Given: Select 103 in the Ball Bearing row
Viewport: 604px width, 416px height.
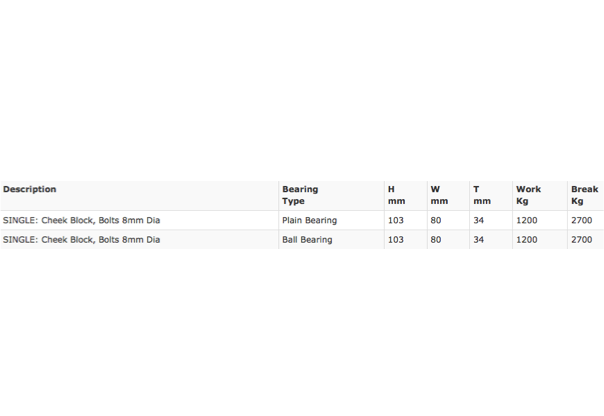Looking at the screenshot, I should click(x=396, y=240).
